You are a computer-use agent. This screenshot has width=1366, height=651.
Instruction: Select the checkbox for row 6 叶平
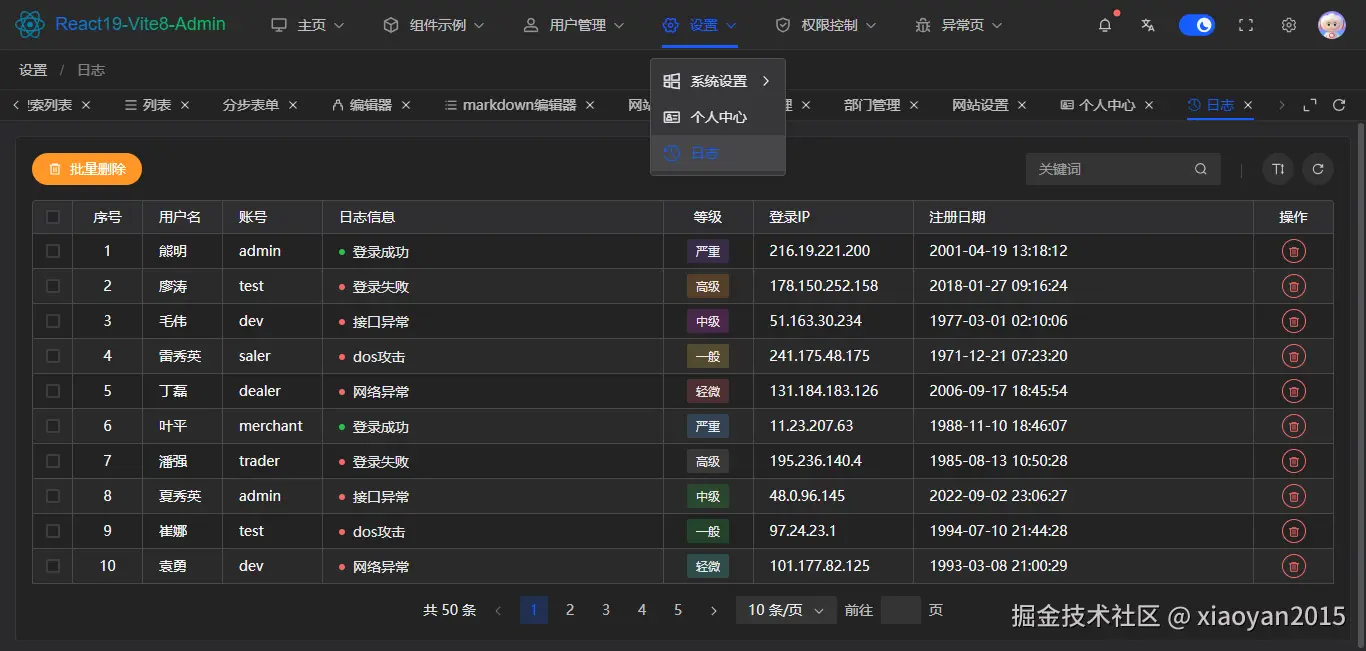point(53,426)
